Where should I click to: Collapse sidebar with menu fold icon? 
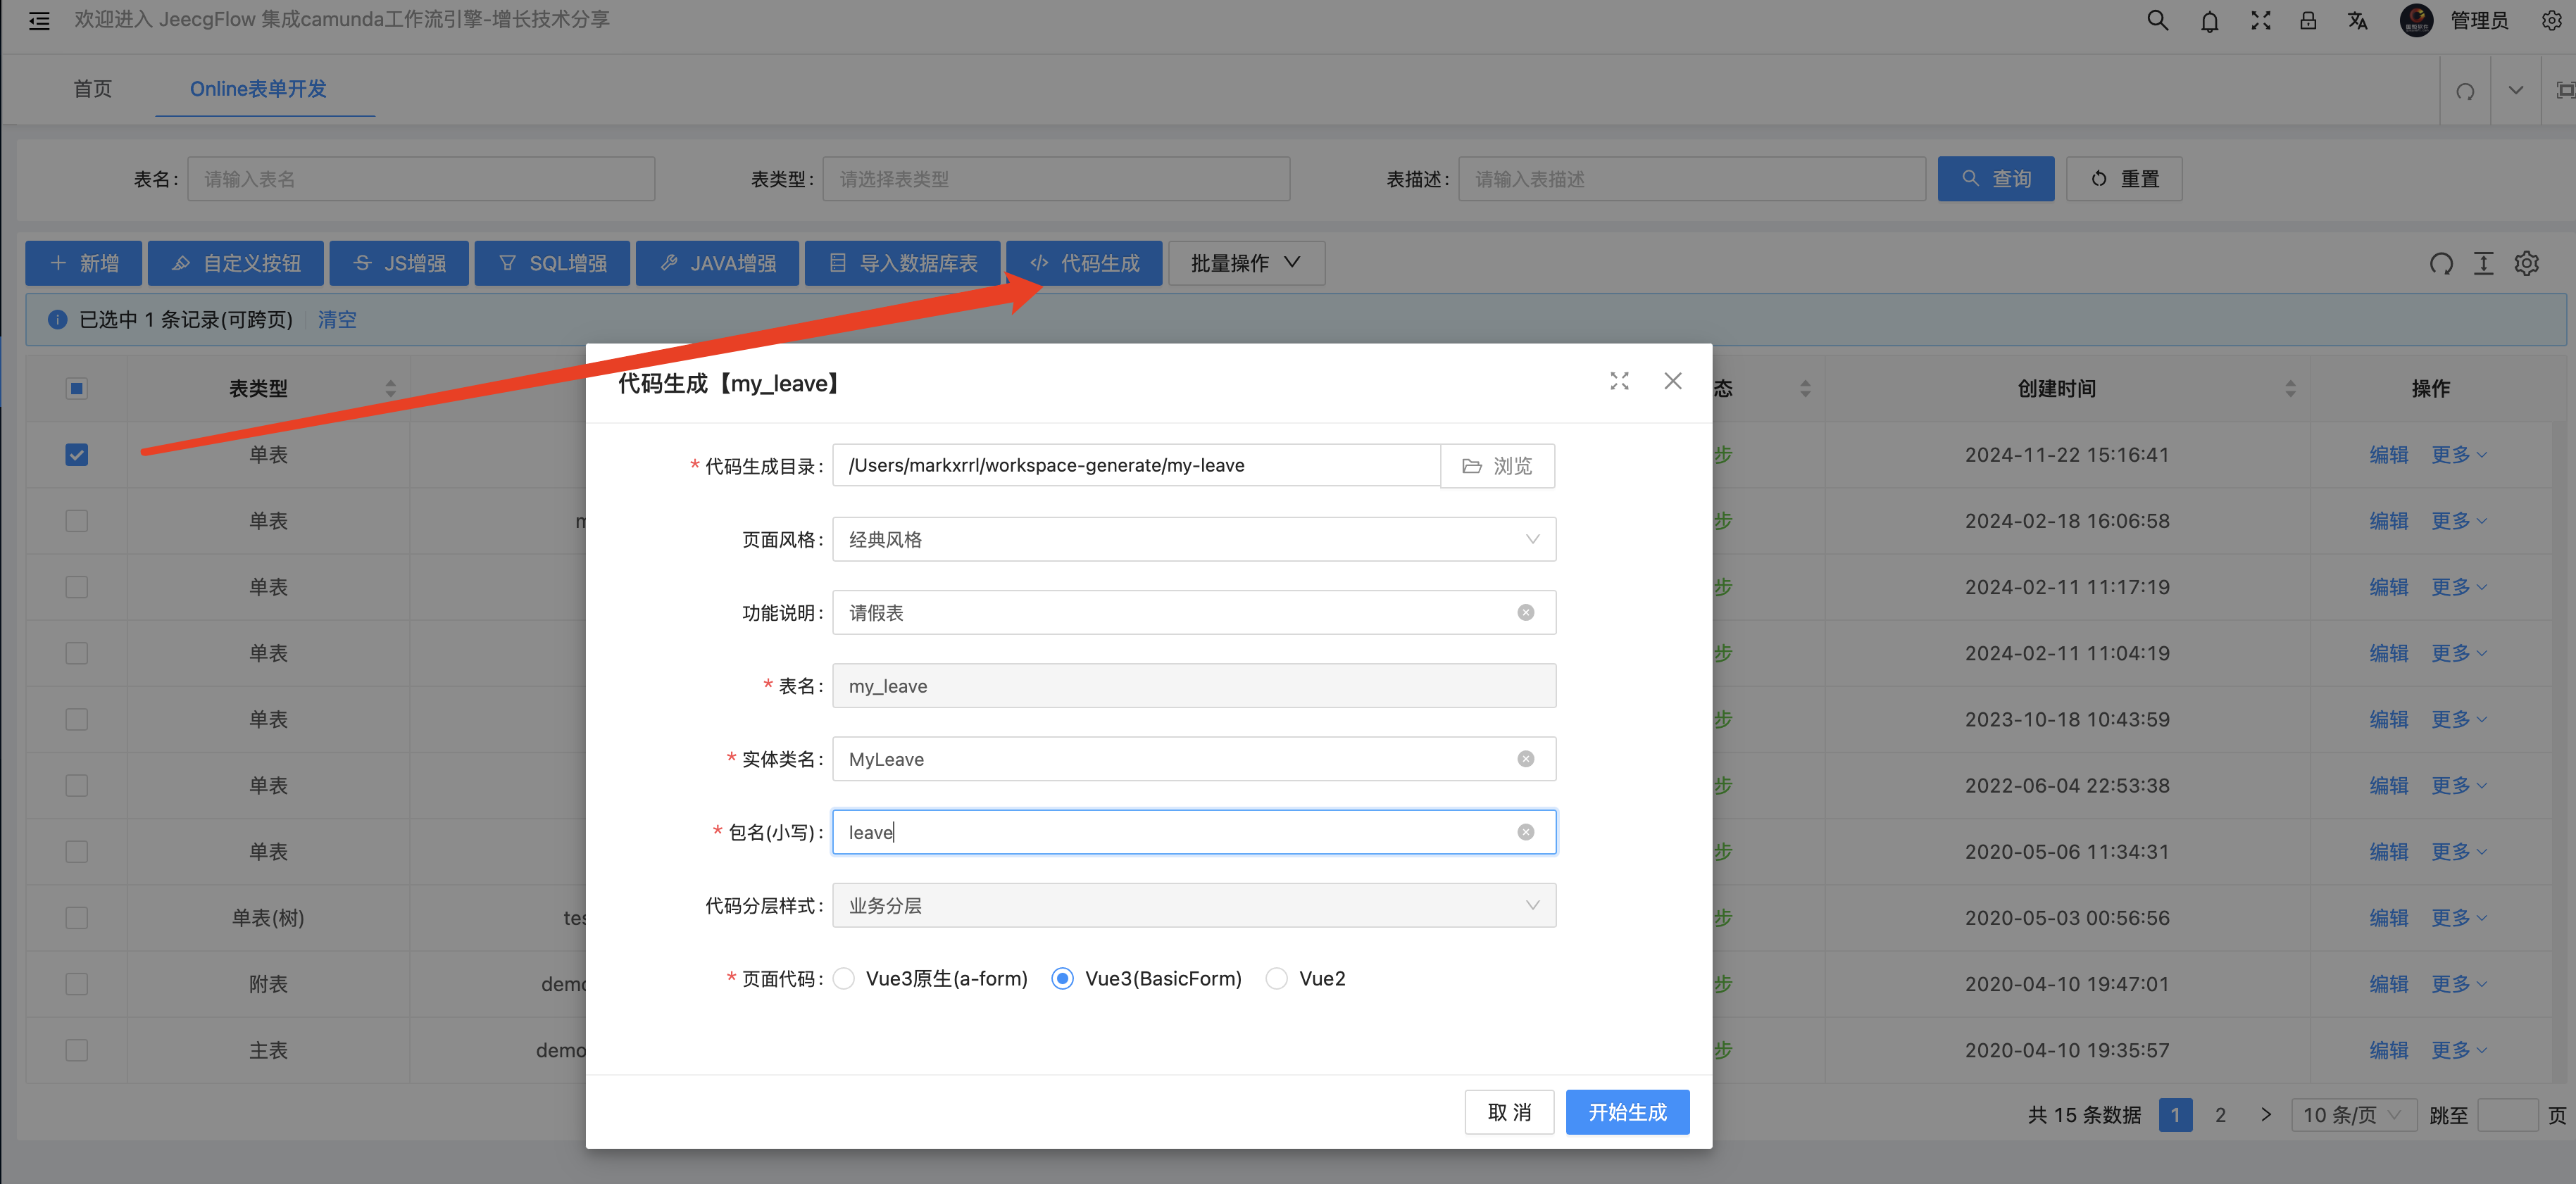pos(39,20)
